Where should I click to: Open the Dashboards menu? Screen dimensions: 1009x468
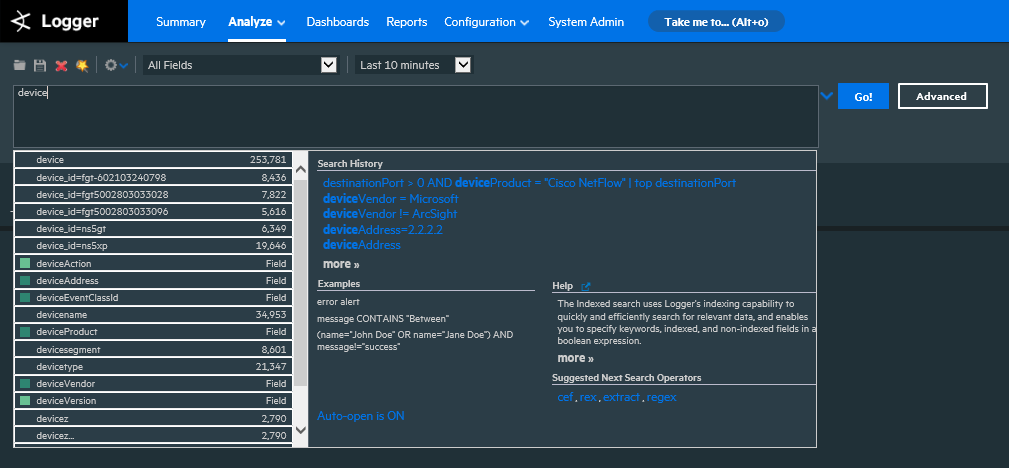tap(337, 22)
